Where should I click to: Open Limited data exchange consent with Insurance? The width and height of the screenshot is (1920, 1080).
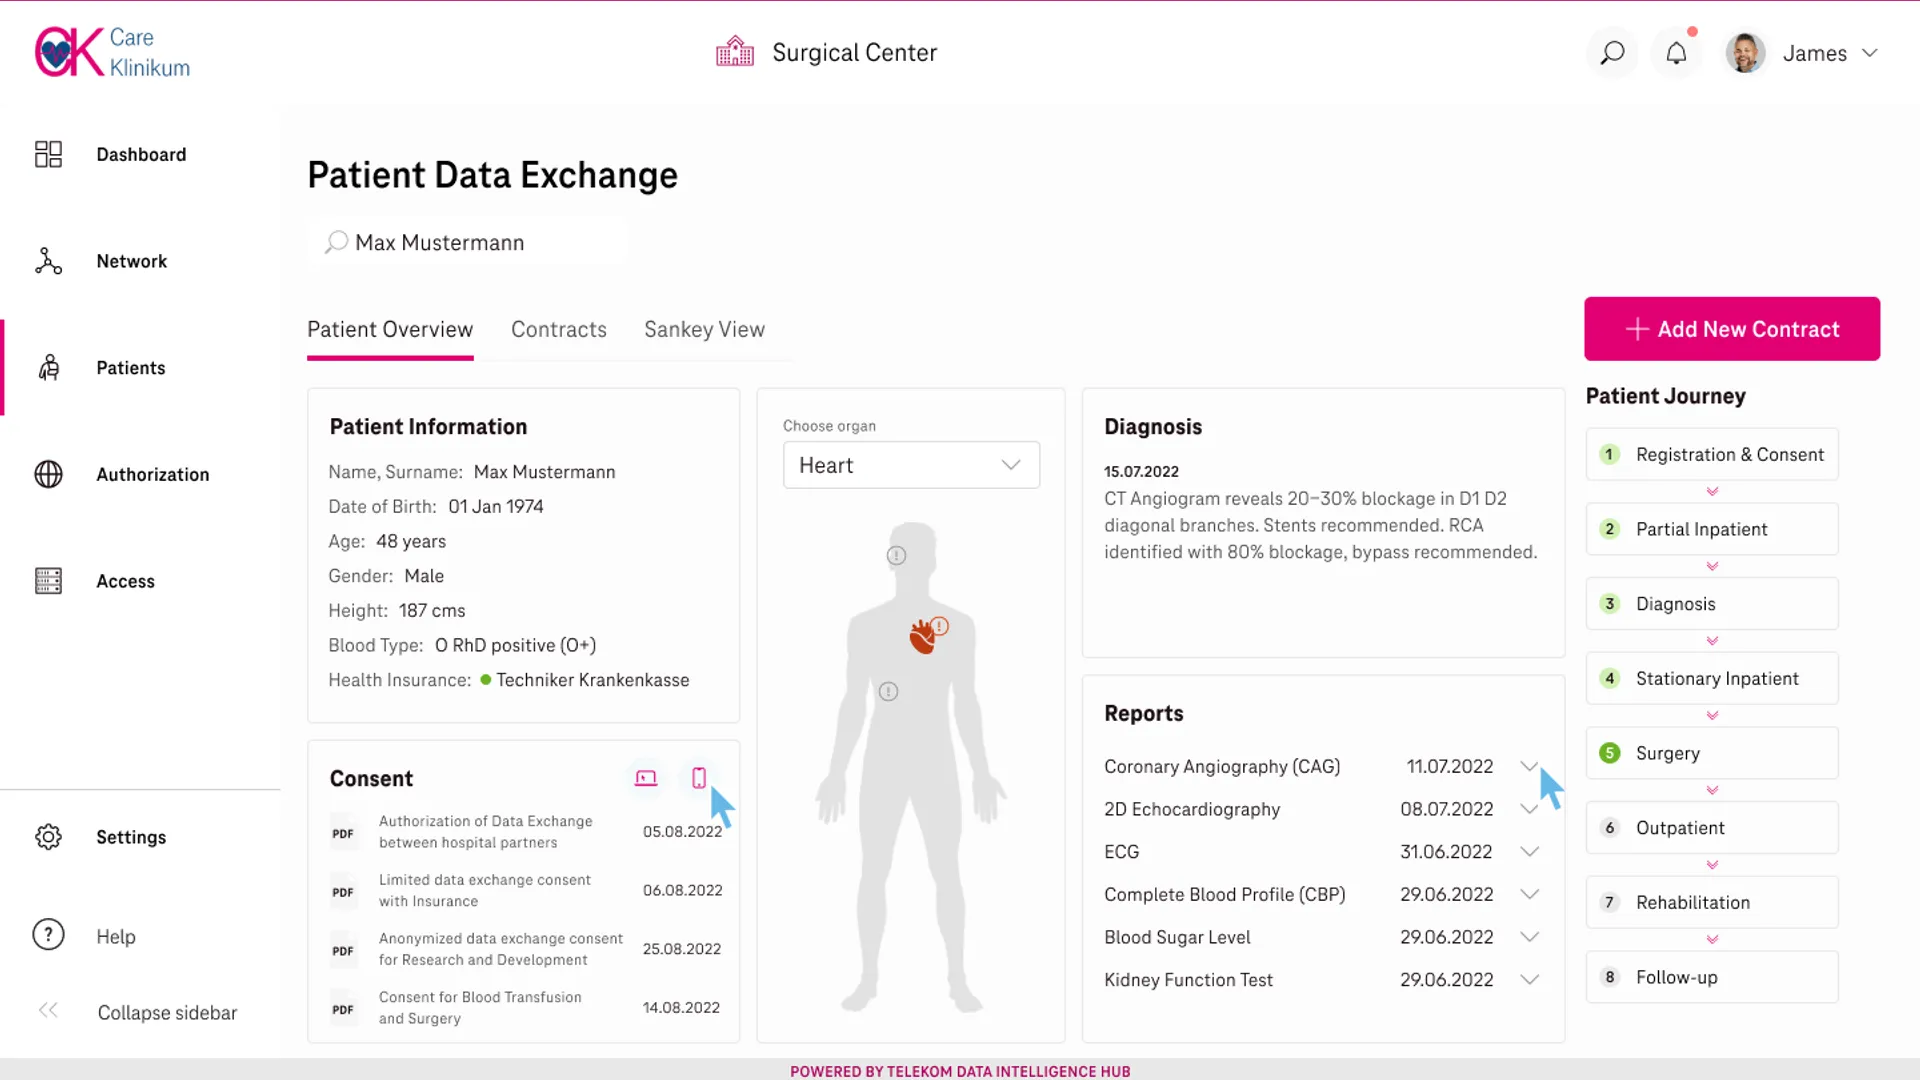point(484,891)
